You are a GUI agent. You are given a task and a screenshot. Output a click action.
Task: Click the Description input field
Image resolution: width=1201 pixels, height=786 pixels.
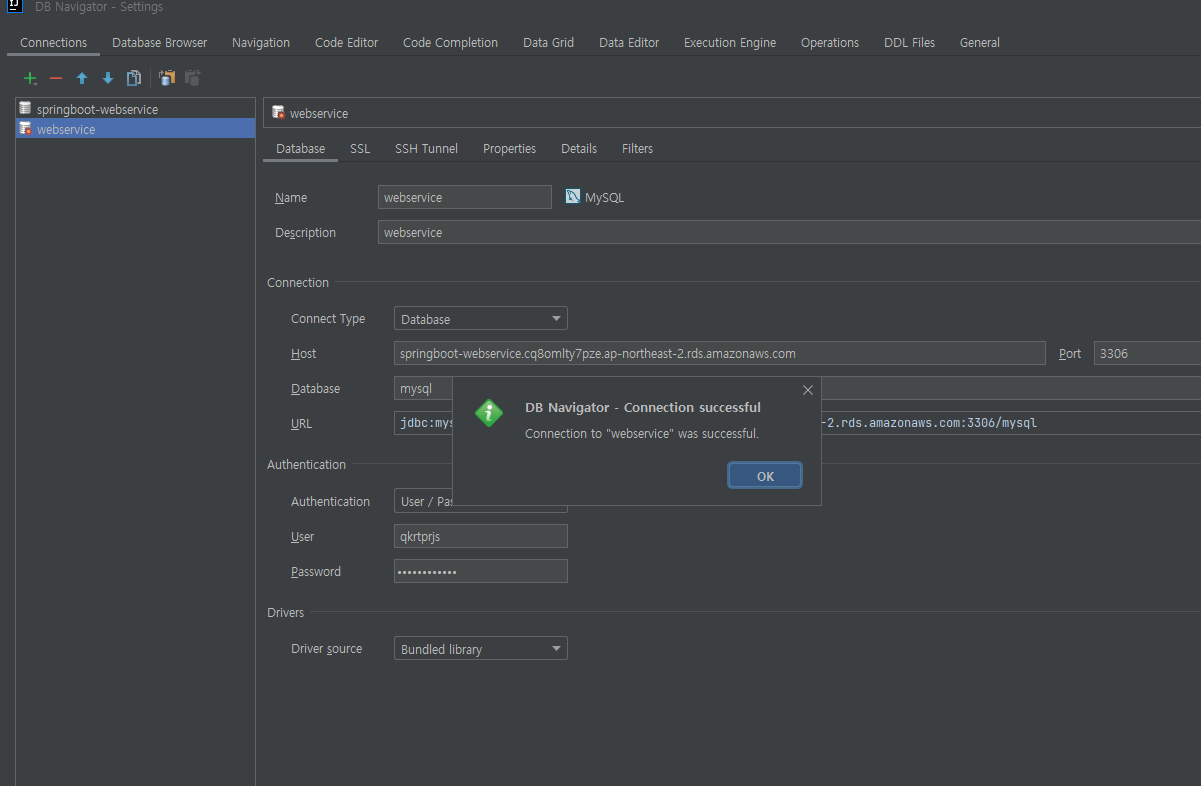[790, 232]
